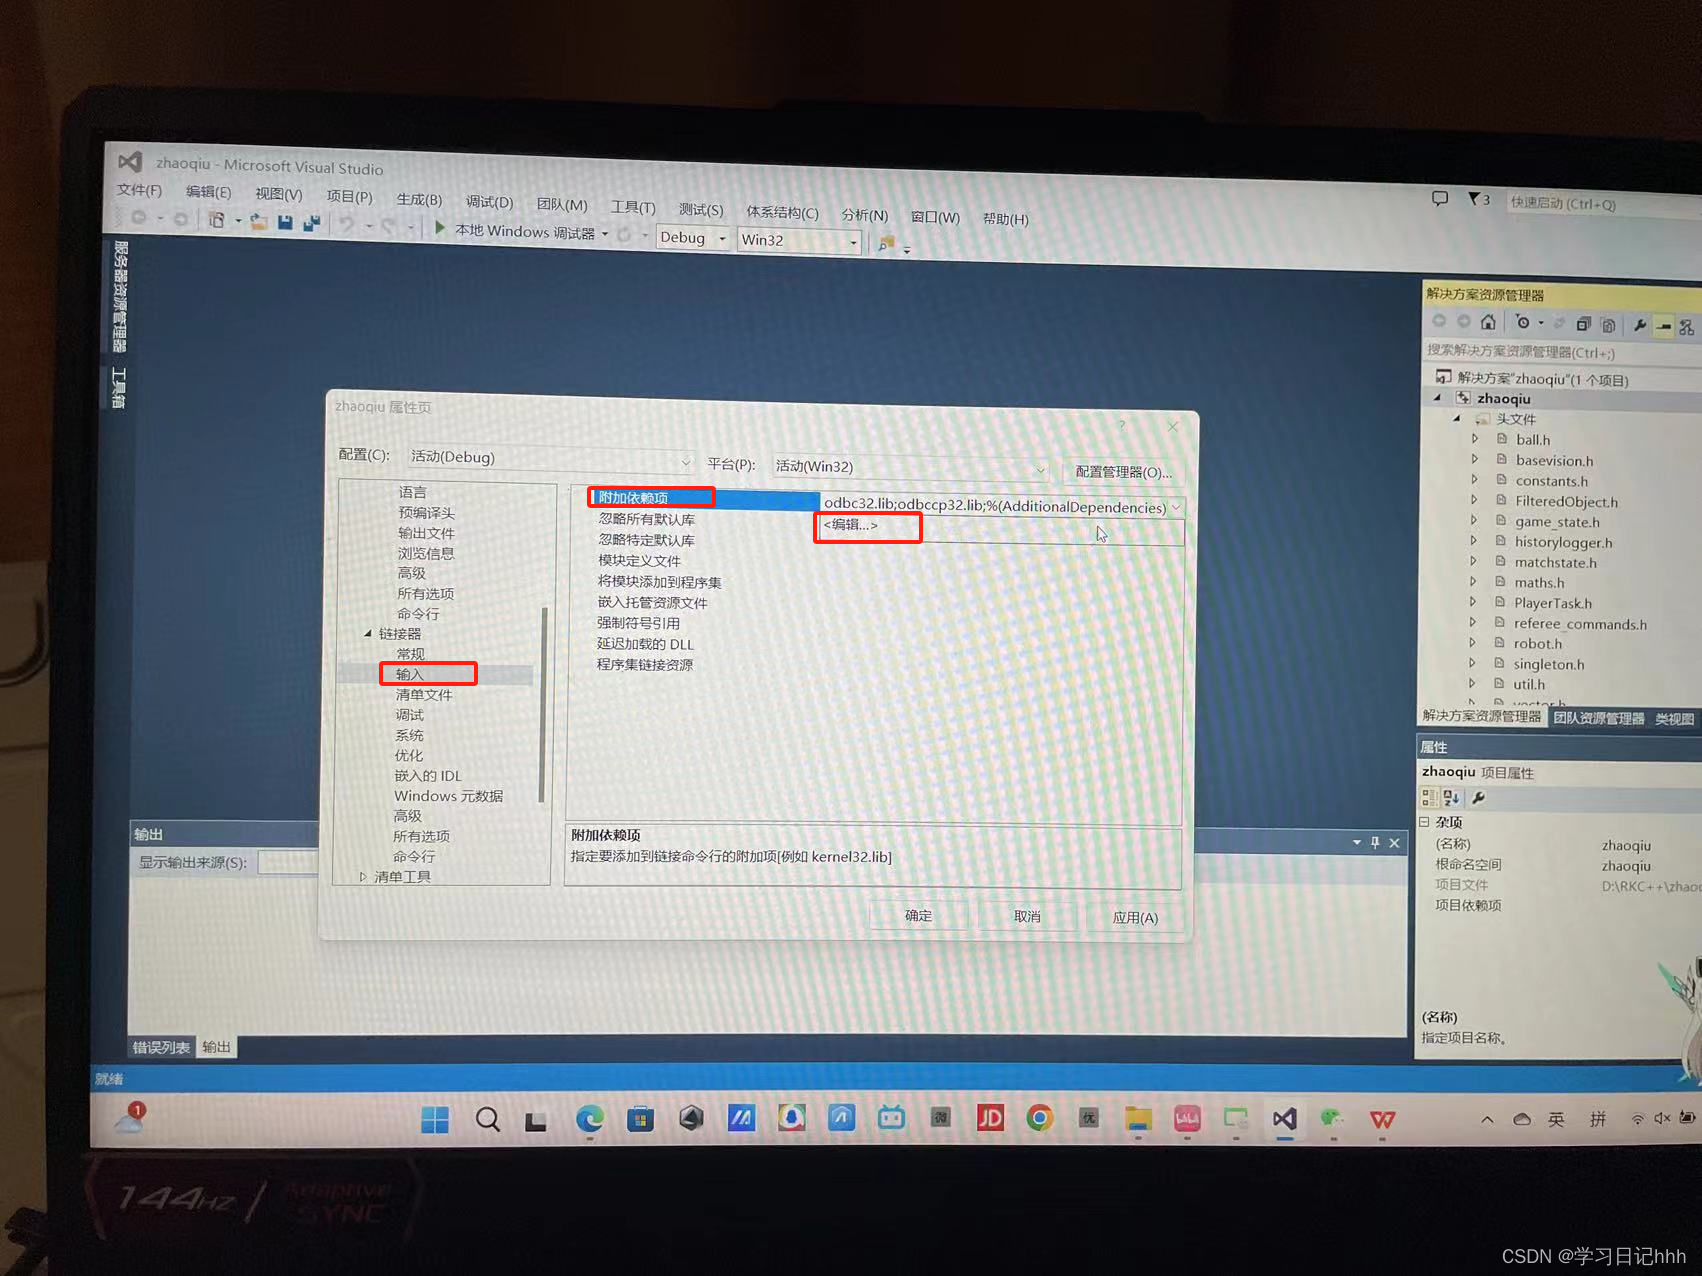Open Microsoft Edge from the taskbar
1702x1276 pixels.
click(590, 1118)
